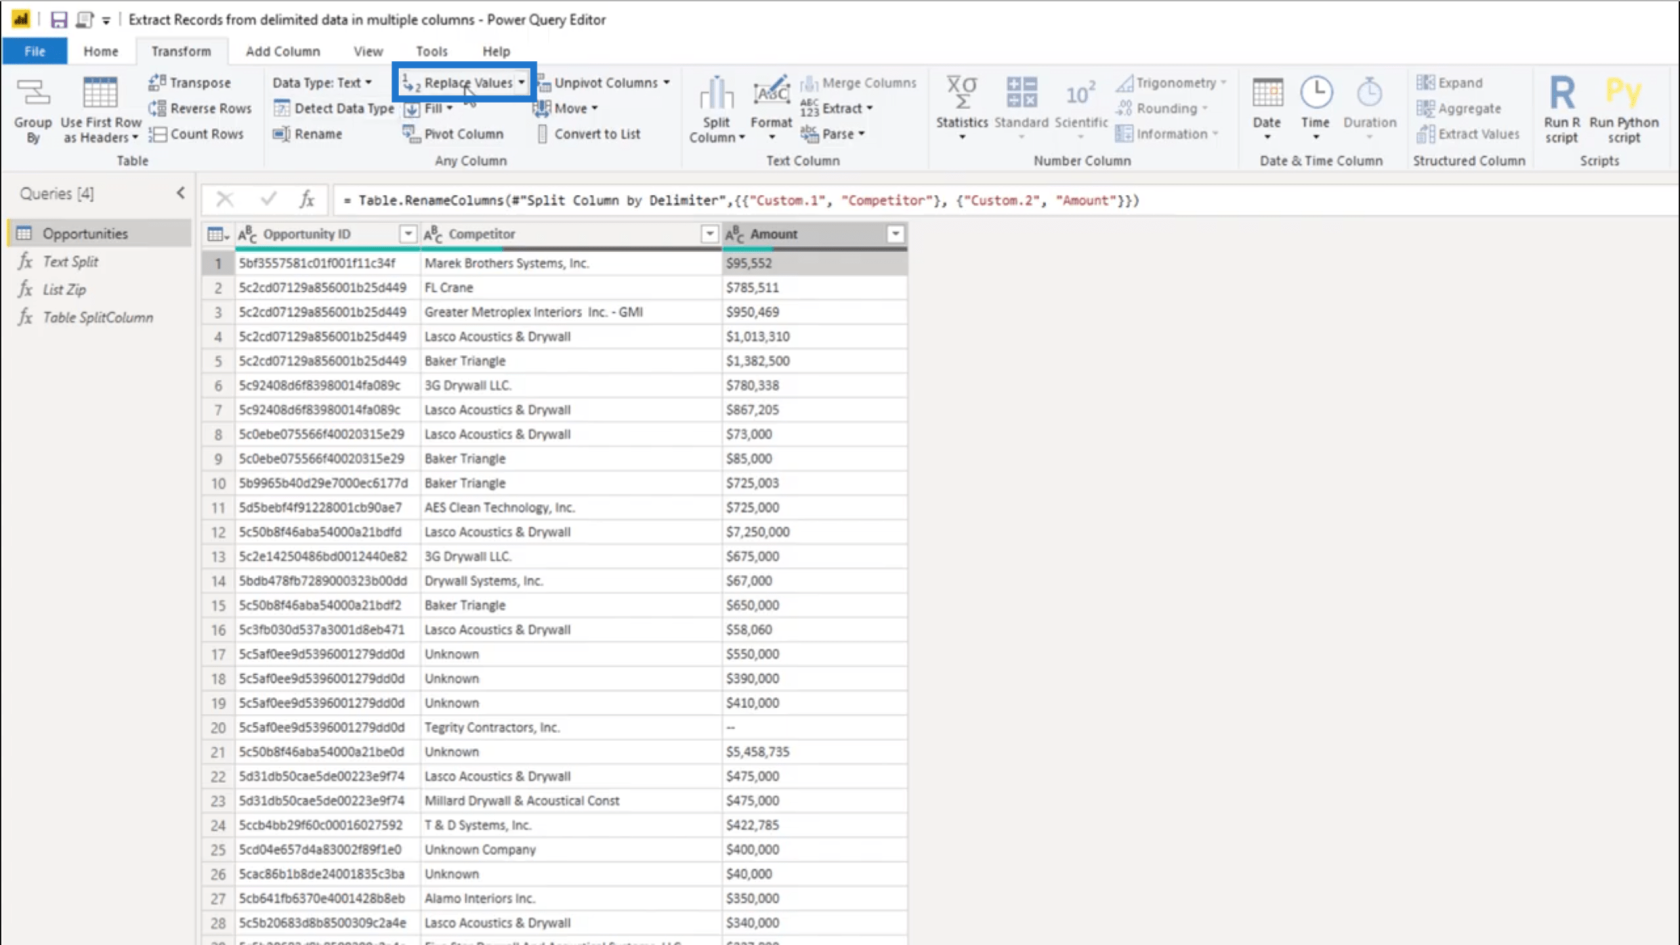Image resolution: width=1680 pixels, height=945 pixels.
Task: Select the Opportunities query
Action: coord(99,233)
